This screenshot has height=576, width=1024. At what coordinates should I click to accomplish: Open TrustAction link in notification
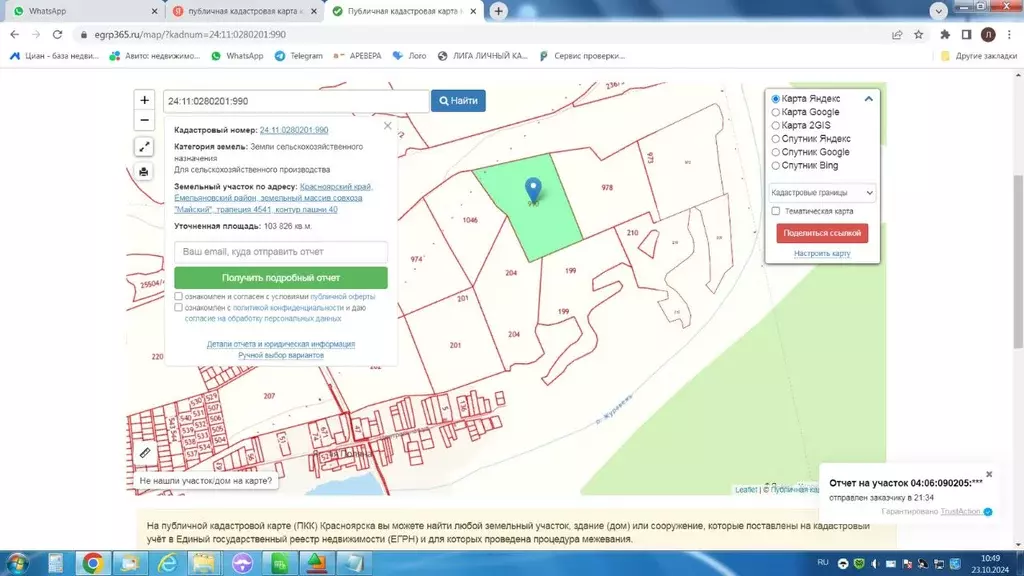click(961, 511)
